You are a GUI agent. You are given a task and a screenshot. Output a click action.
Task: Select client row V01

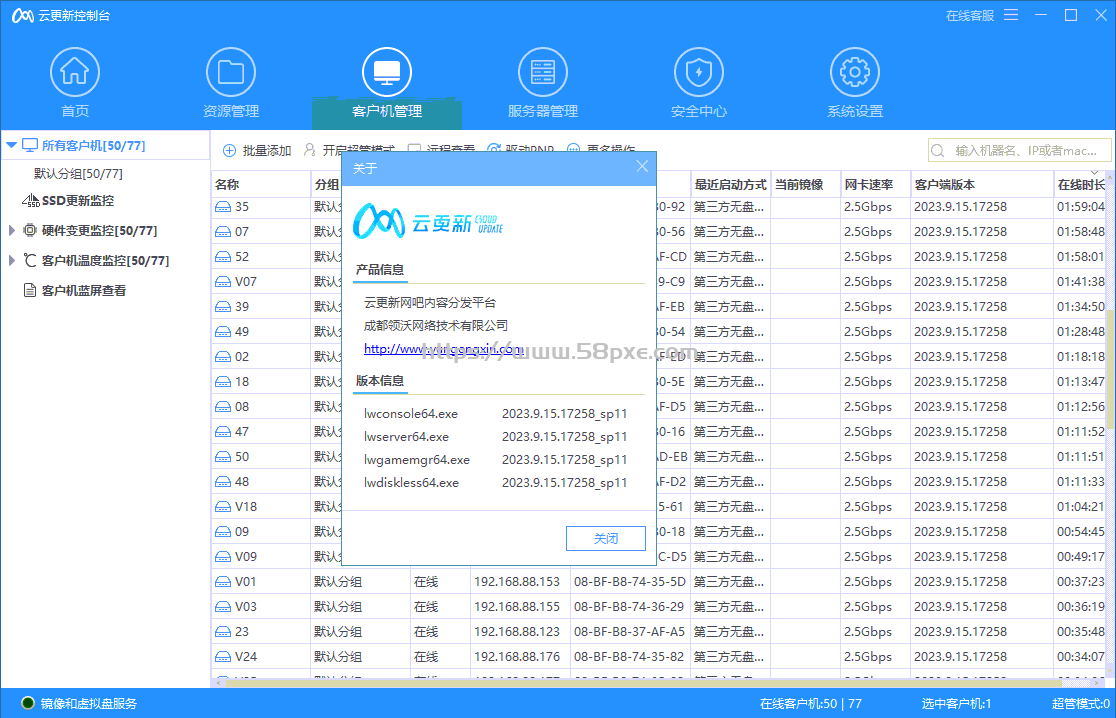coord(659,581)
